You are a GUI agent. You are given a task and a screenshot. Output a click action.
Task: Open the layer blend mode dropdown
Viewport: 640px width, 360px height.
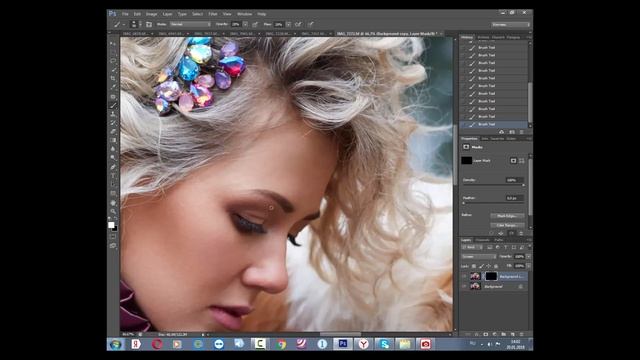(479, 257)
